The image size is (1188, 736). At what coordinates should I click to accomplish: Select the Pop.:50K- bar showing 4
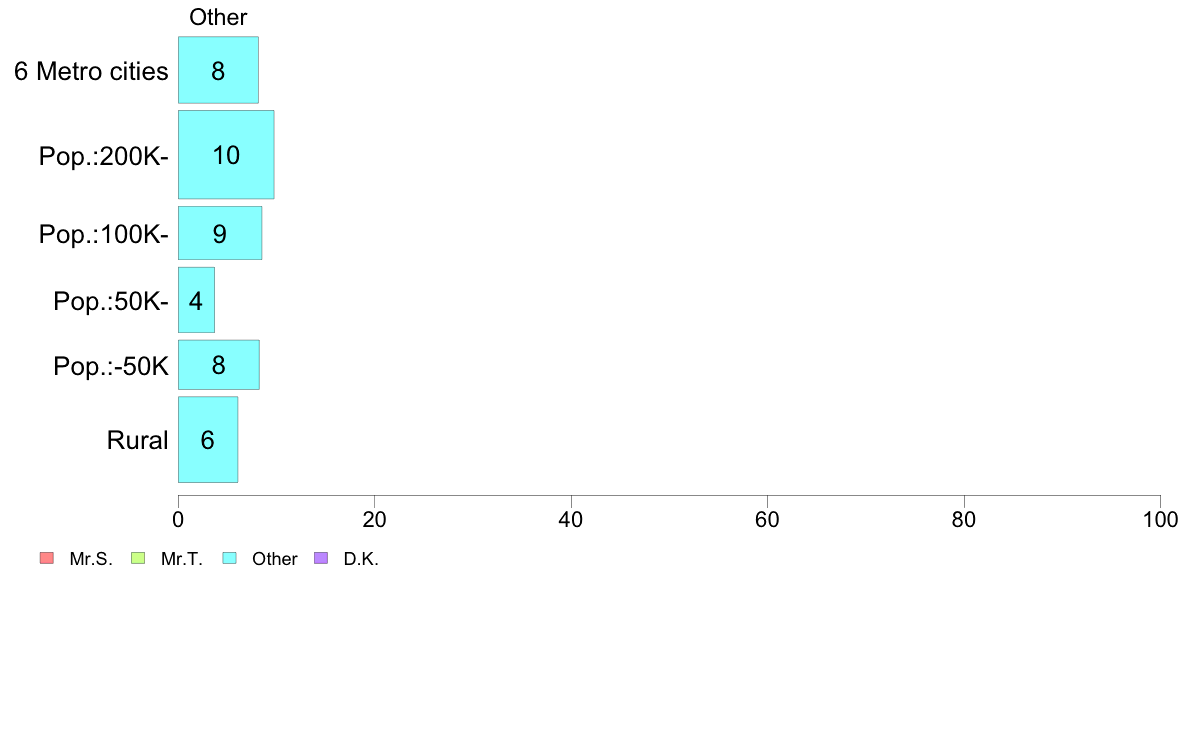tap(196, 299)
